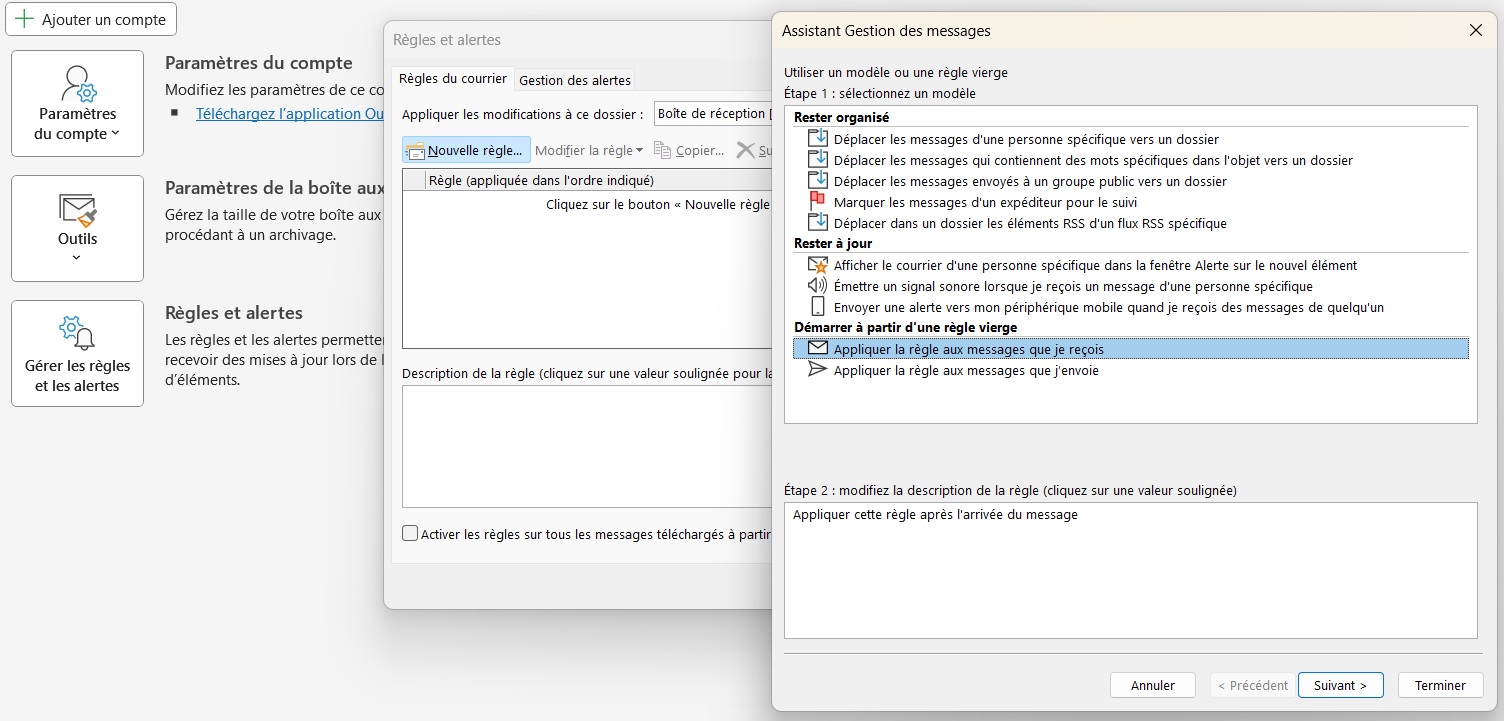Click the mobile device icon for mobile alert rule
The width and height of the screenshot is (1504, 721).
(815, 307)
